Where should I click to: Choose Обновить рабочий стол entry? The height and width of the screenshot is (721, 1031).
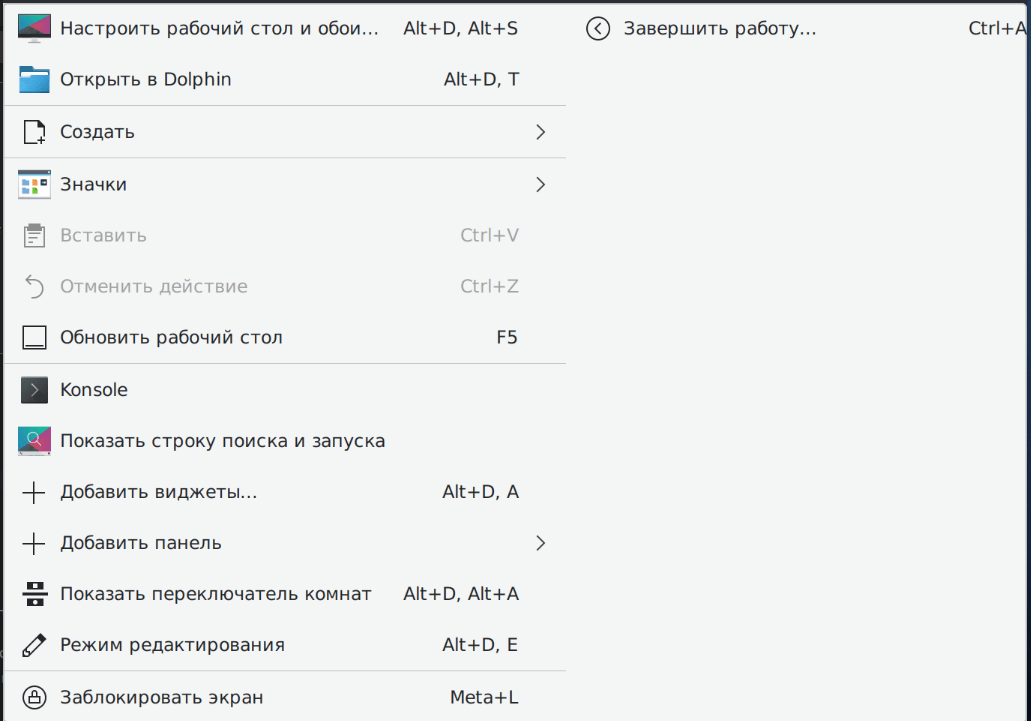[x=171, y=338]
